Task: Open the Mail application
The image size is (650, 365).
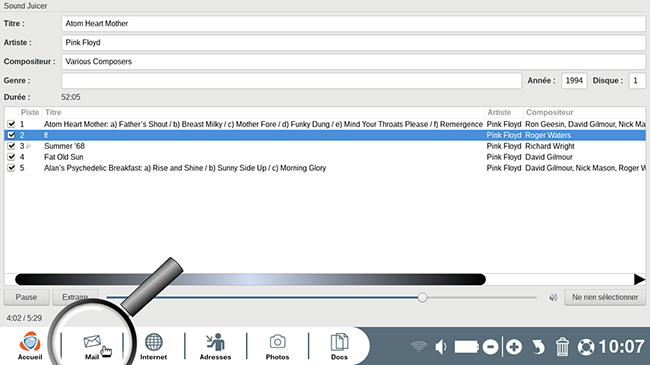Action: tap(92, 346)
